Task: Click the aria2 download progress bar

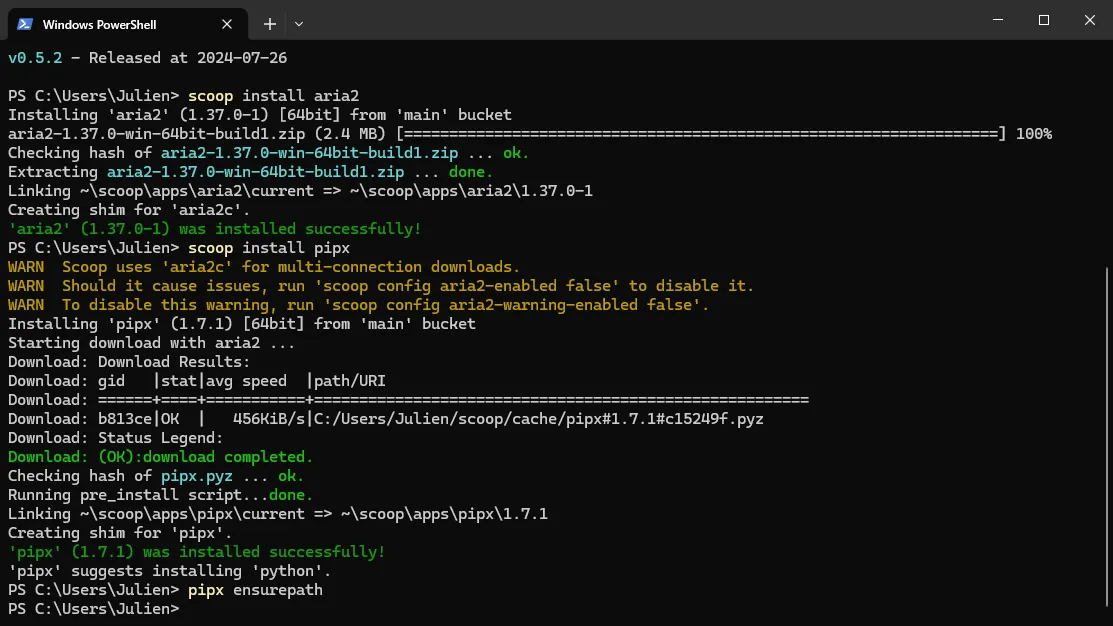Action: 701,134
